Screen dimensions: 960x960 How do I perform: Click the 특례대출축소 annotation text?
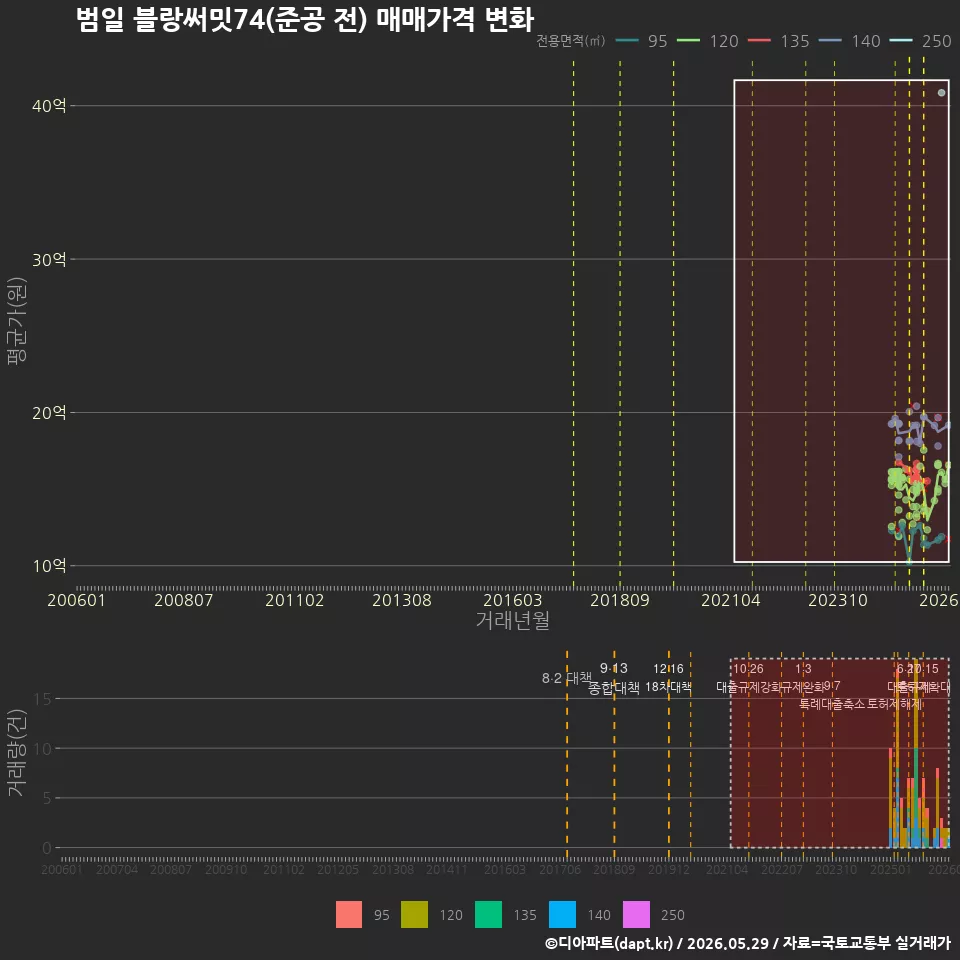(x=831, y=704)
